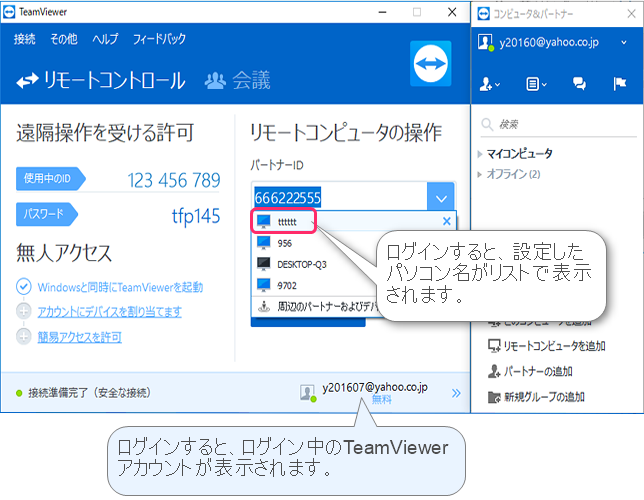Image resolution: width=644 pixels, height=500 pixels.
Task: Click the anchor icon for nearby partners
Action: [264, 306]
